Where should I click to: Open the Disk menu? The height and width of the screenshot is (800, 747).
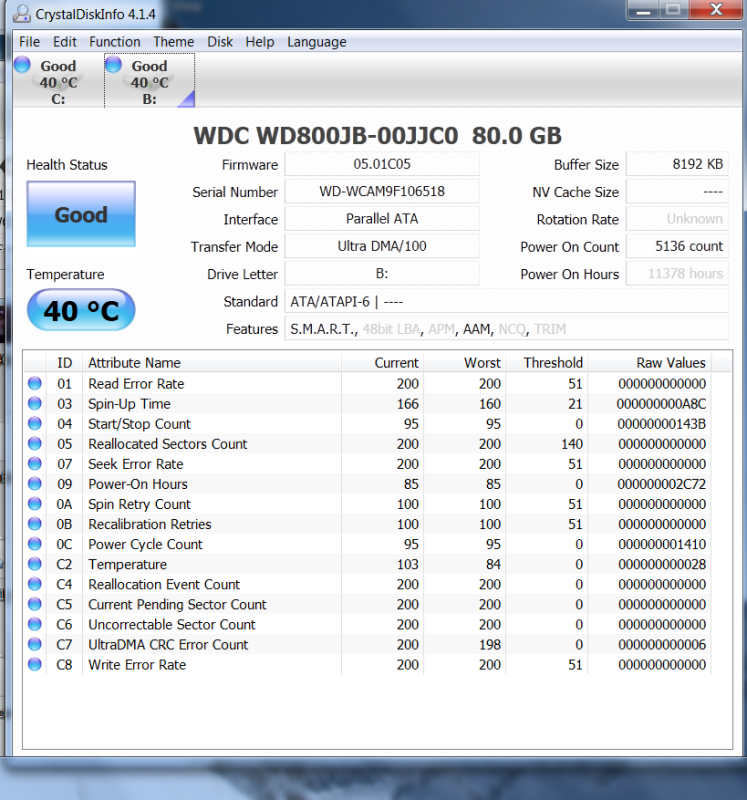pos(220,42)
